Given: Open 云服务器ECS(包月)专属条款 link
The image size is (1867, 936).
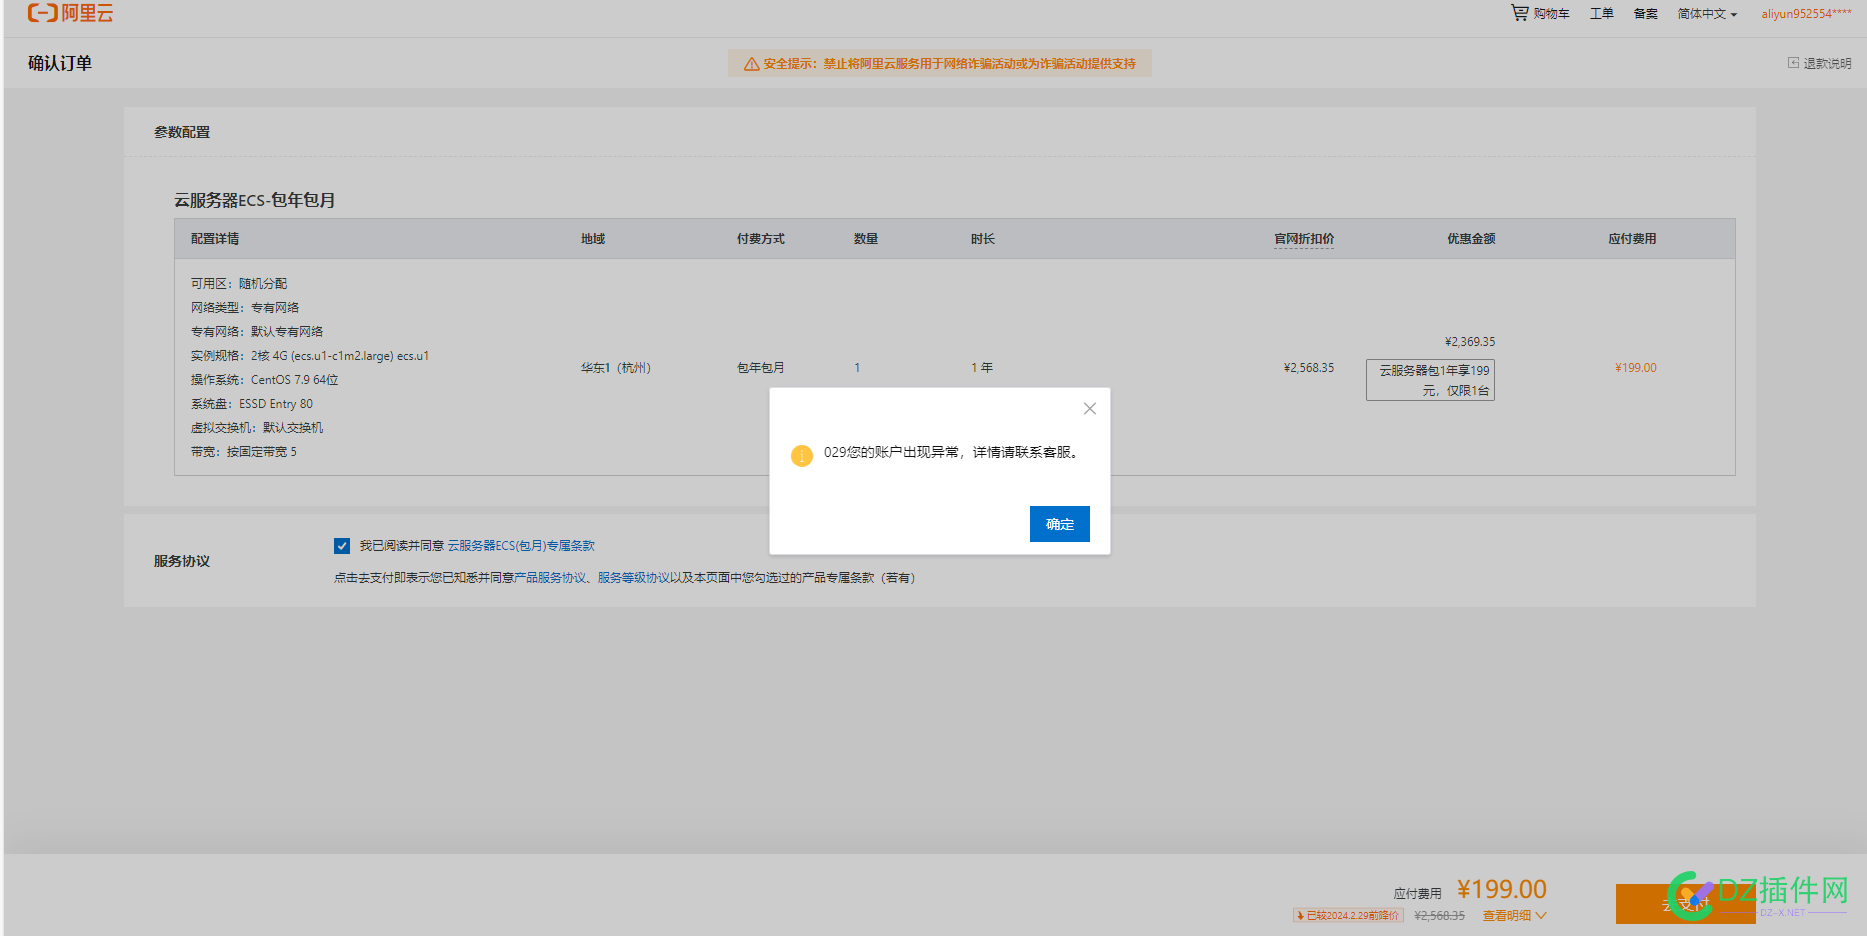Looking at the screenshot, I should [x=521, y=546].
